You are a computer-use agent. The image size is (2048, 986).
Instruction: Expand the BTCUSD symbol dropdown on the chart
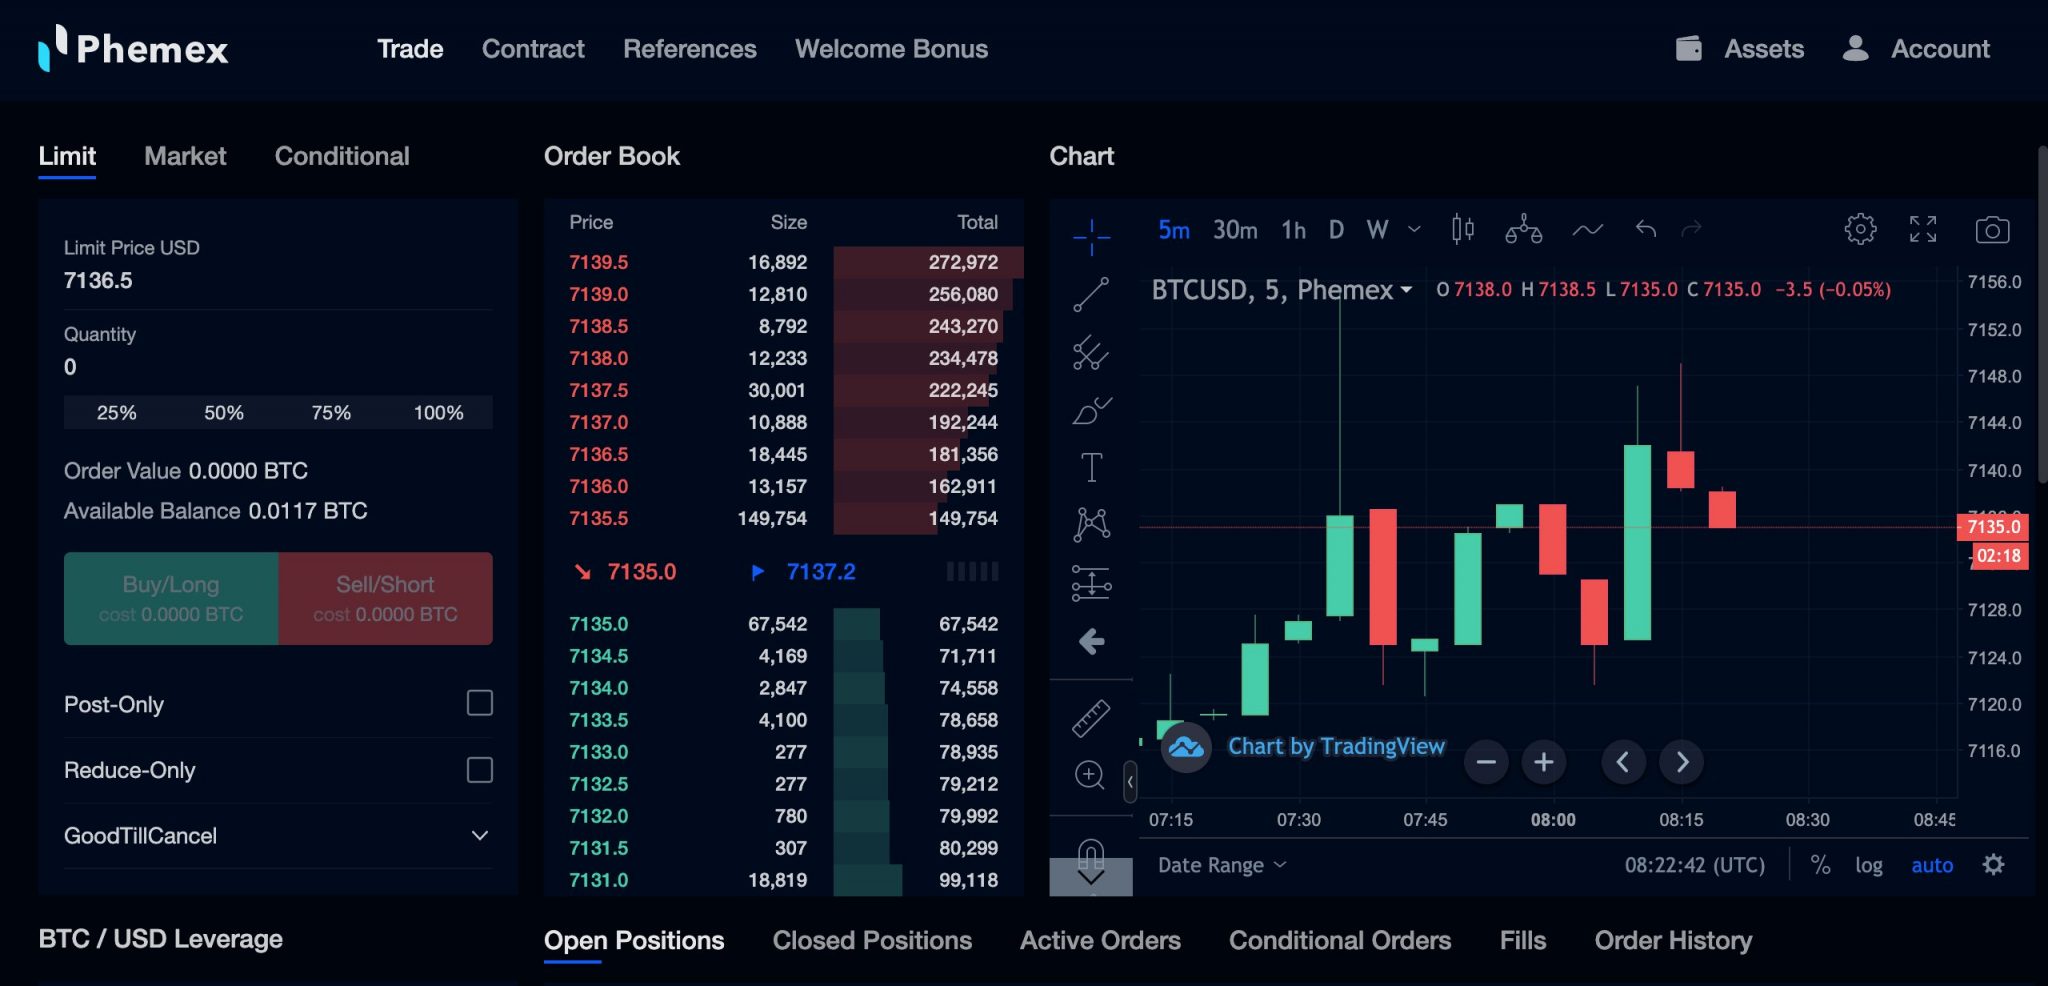1406,290
